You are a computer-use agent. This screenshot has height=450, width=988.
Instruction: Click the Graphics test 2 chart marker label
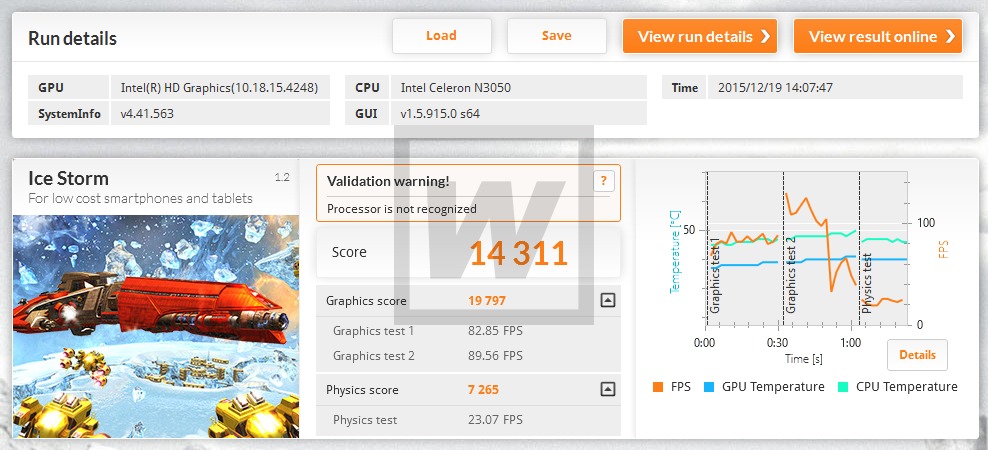tap(791, 275)
